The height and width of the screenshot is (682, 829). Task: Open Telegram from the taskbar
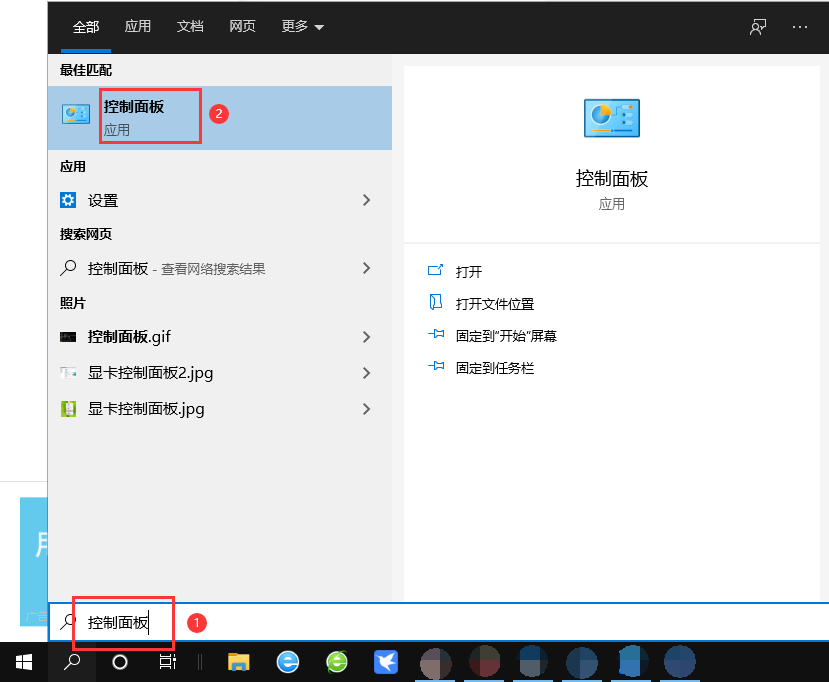(x=386, y=662)
